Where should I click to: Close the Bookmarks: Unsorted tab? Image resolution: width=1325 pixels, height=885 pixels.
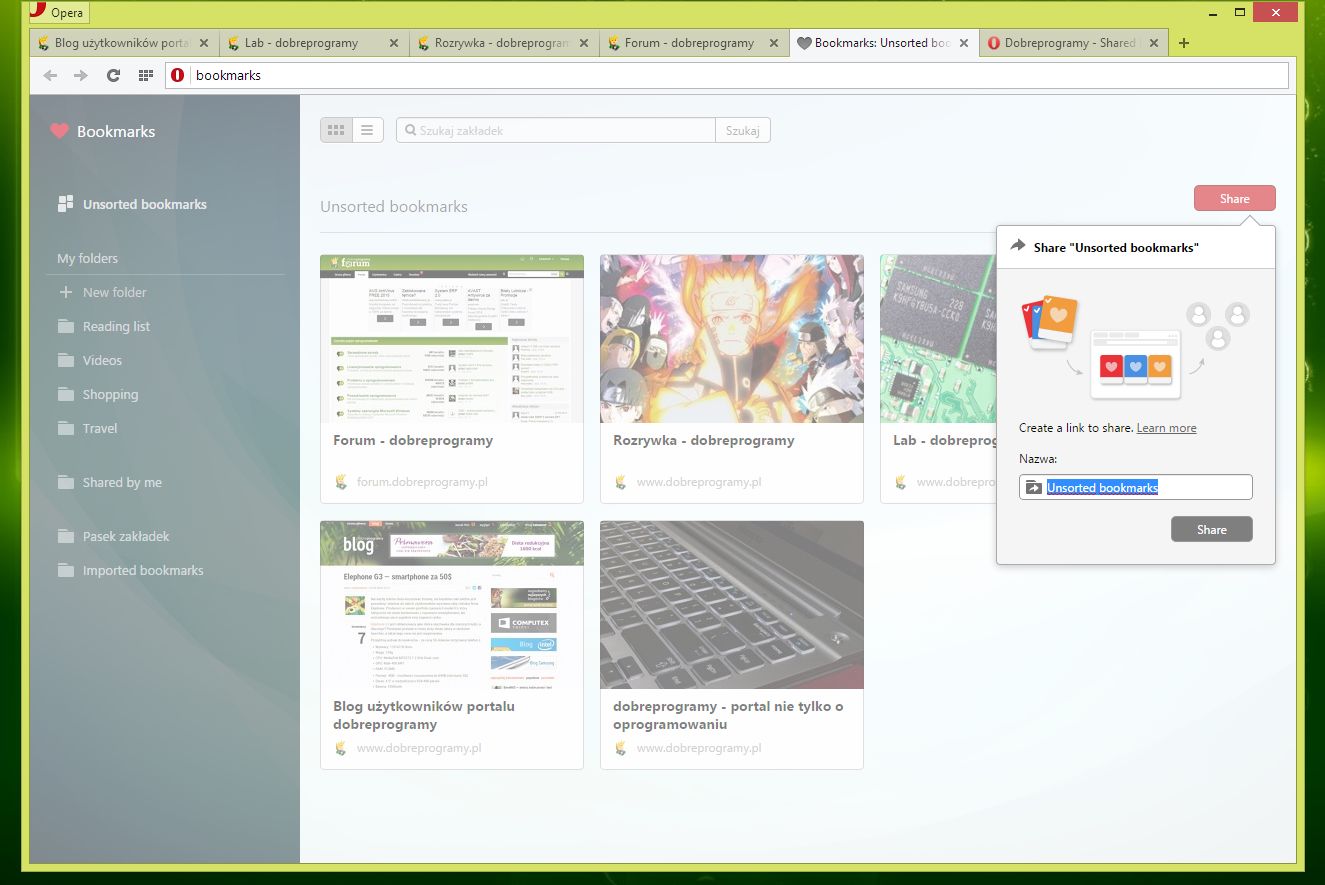click(964, 43)
